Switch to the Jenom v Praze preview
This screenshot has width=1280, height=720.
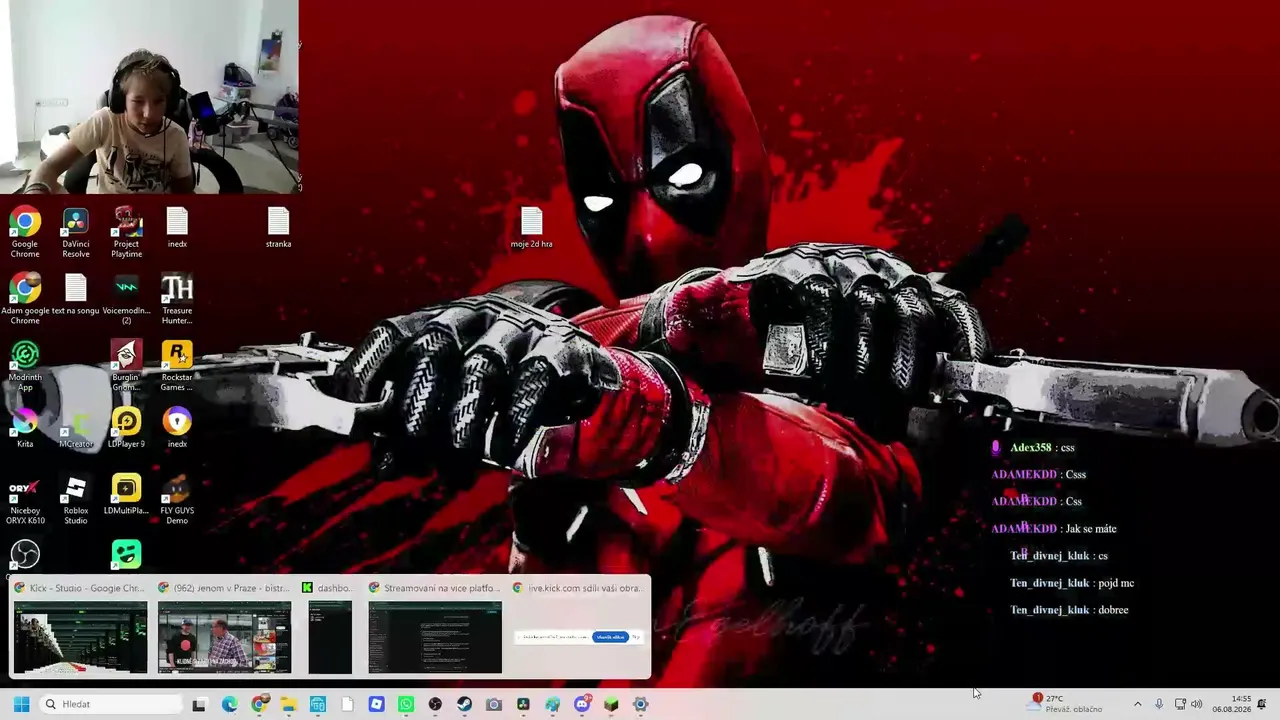tap(224, 627)
